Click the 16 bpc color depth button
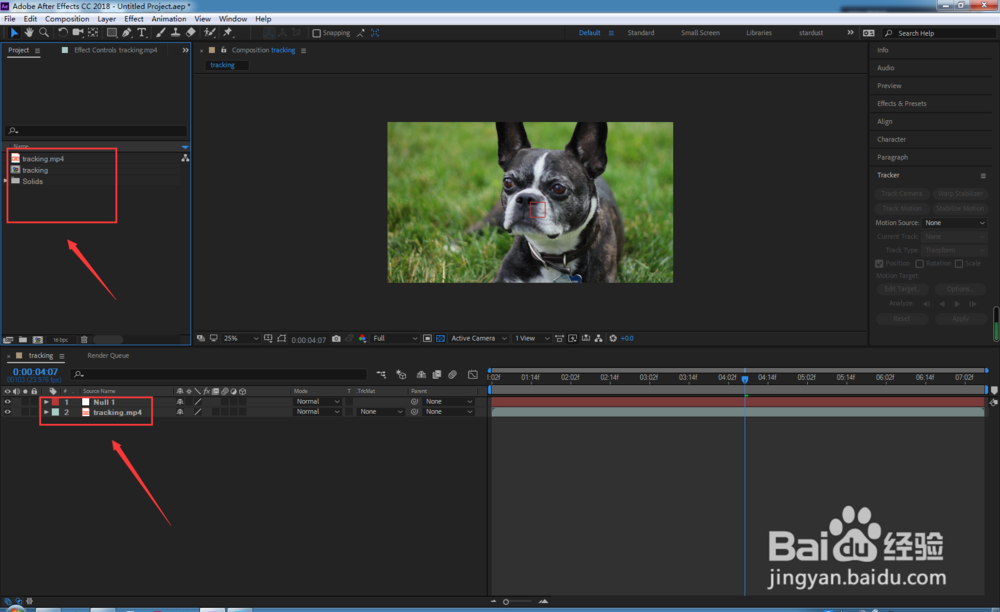This screenshot has width=1000, height=612. coord(61,340)
